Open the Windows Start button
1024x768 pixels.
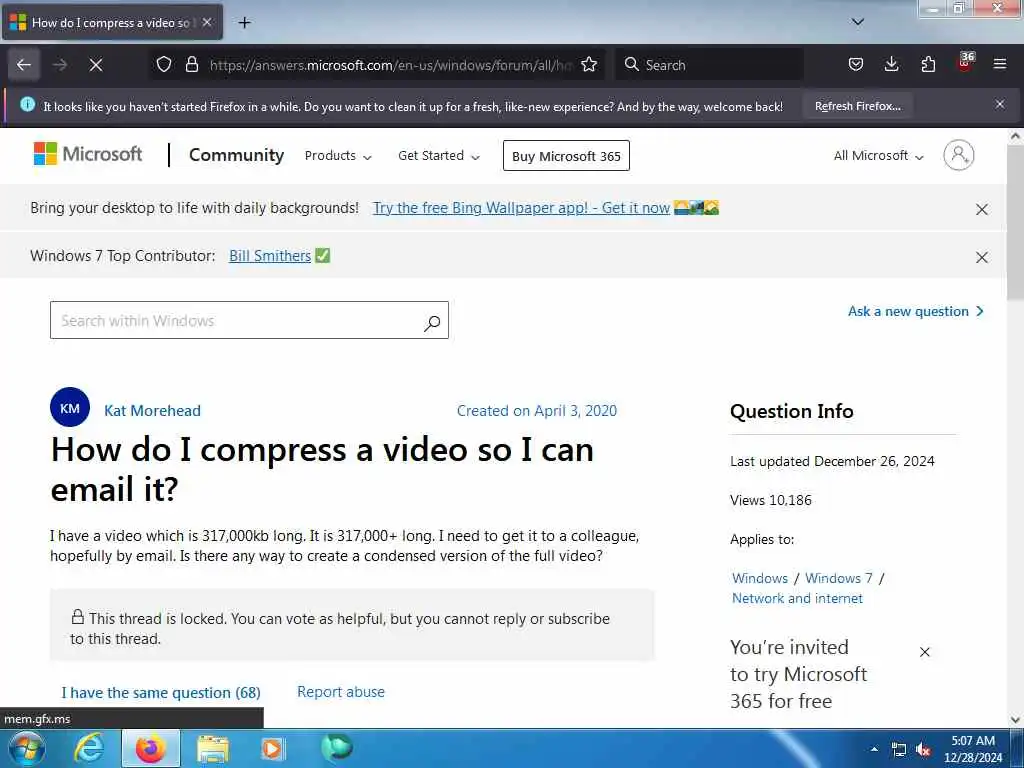(25, 748)
